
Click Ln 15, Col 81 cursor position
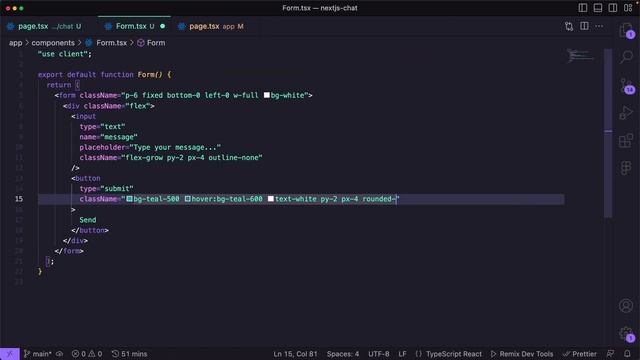click(295, 354)
